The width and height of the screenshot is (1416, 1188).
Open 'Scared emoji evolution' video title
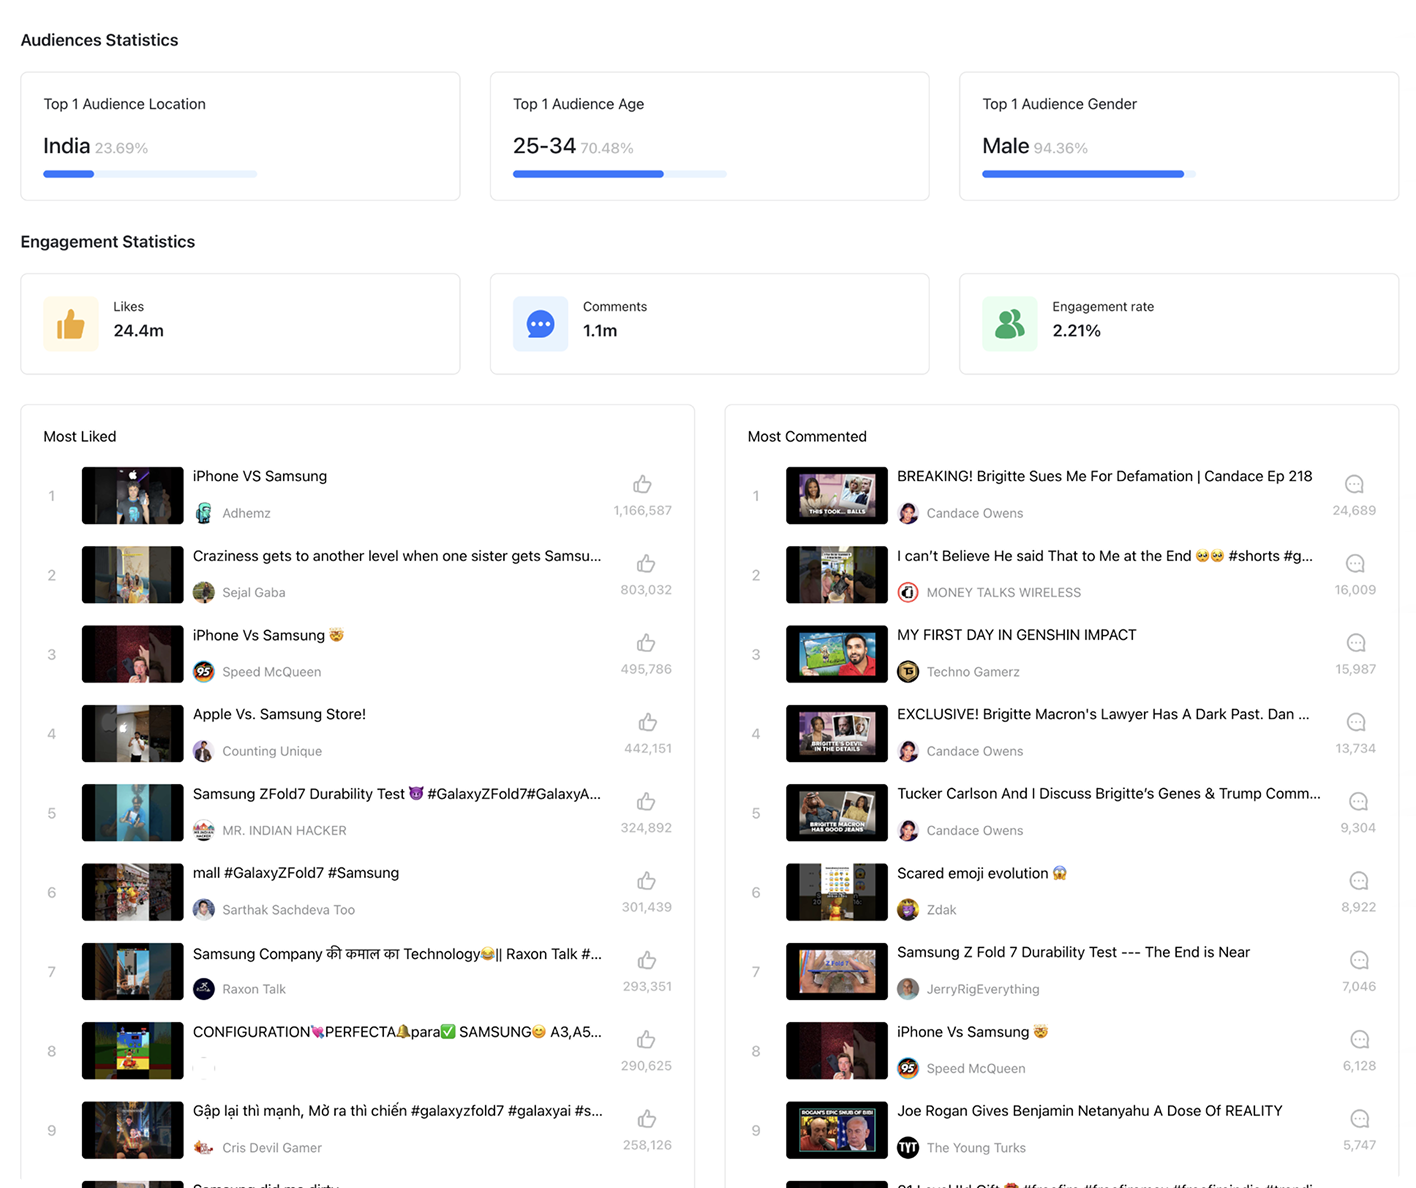click(982, 873)
